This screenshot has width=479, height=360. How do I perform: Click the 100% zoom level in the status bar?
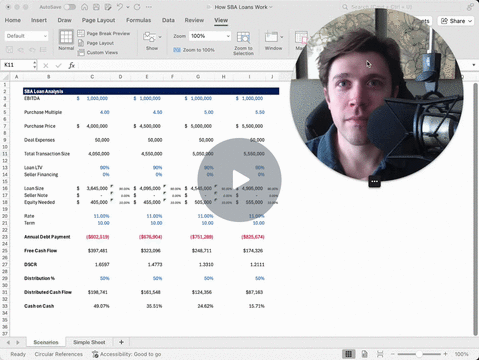coord(462,354)
